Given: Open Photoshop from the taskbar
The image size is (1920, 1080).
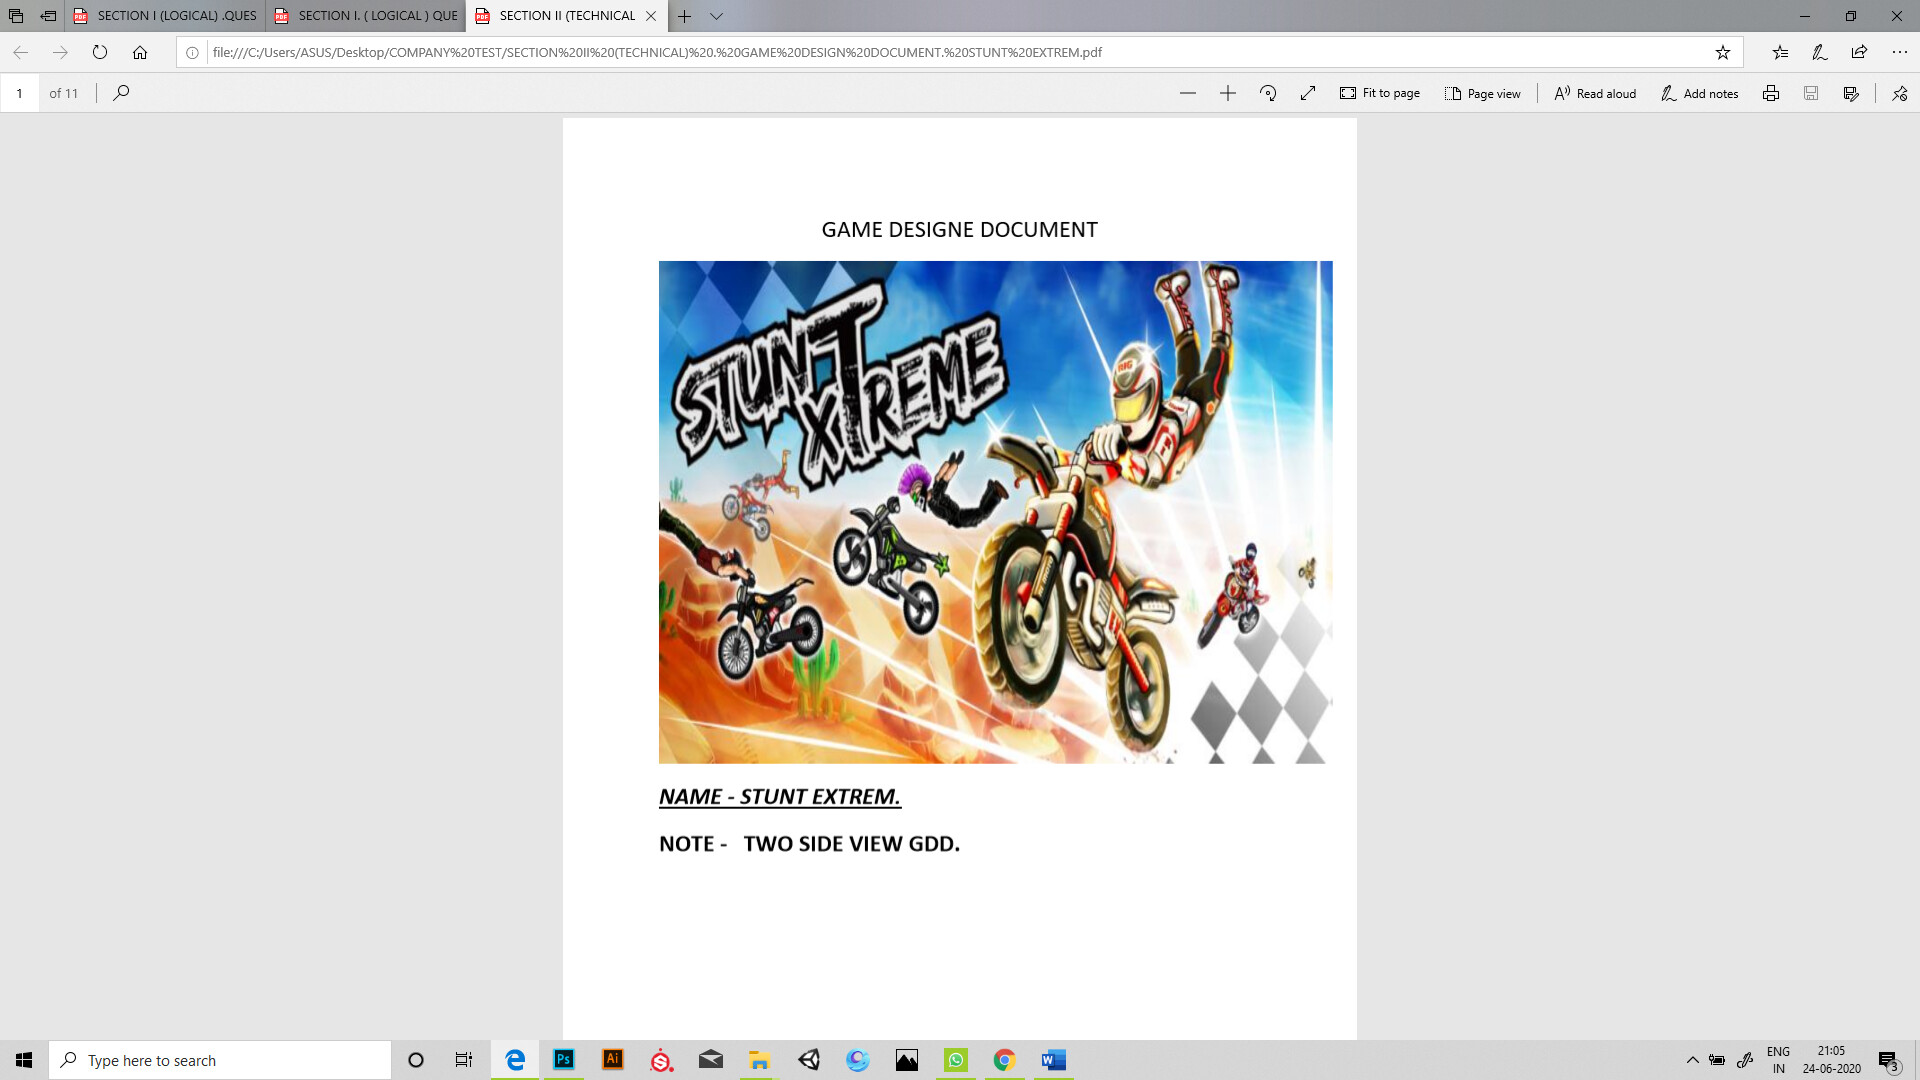Looking at the screenshot, I should pos(564,1060).
